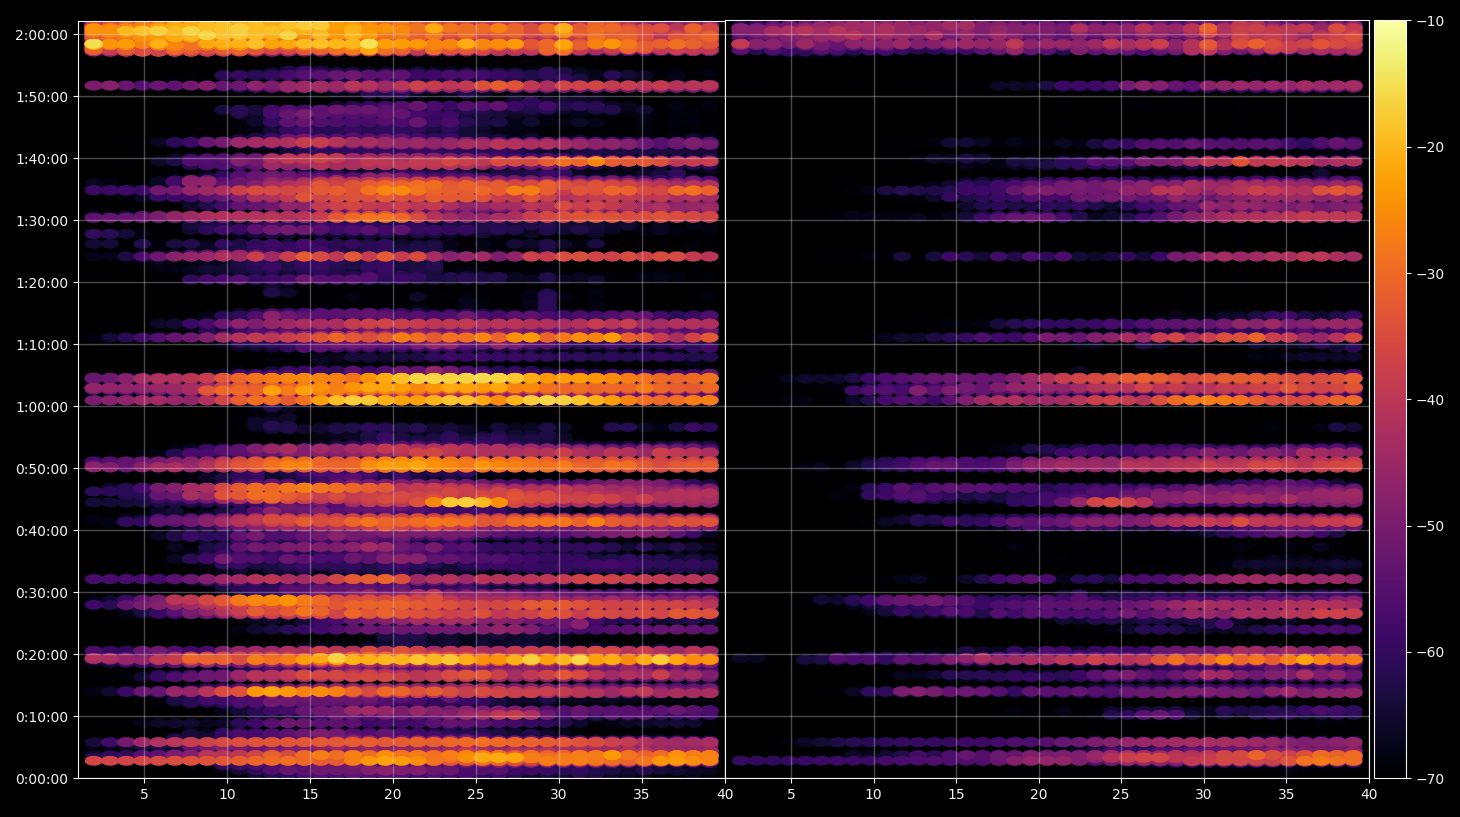Click x-axis label 5 under right heatmap
The image size is (1460, 817).
coord(791,795)
